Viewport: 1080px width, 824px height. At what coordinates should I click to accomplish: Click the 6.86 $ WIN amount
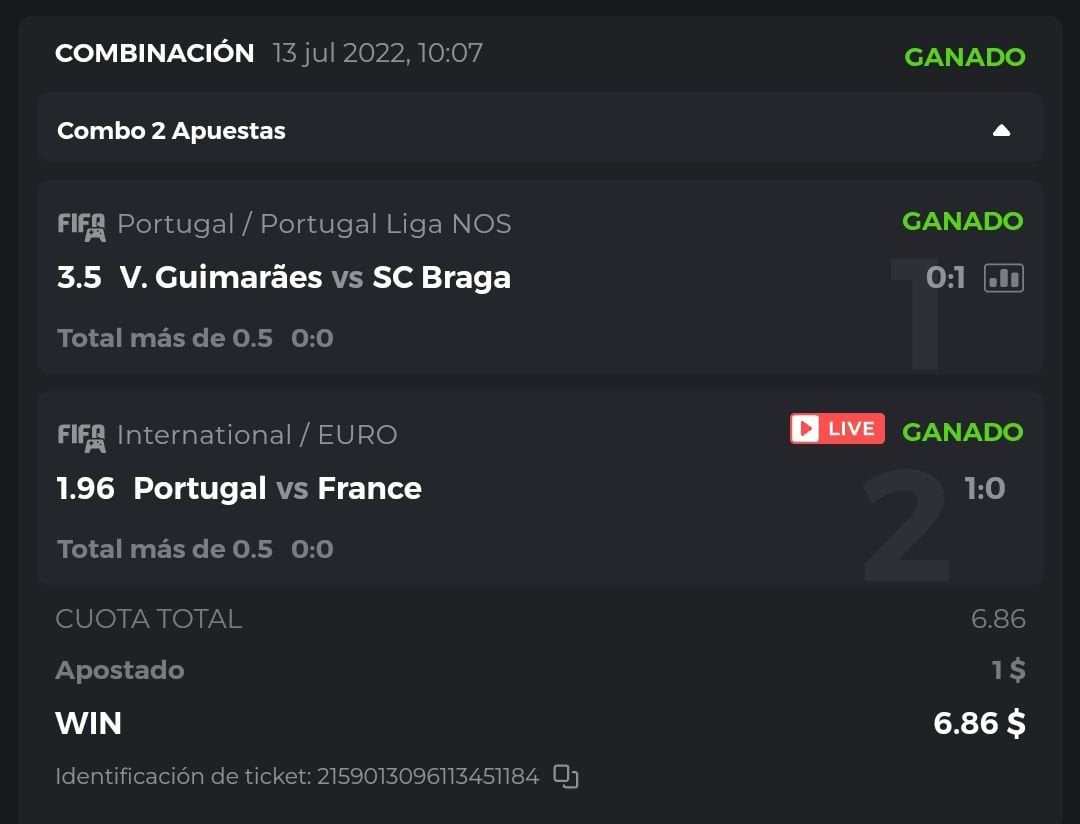(x=979, y=723)
